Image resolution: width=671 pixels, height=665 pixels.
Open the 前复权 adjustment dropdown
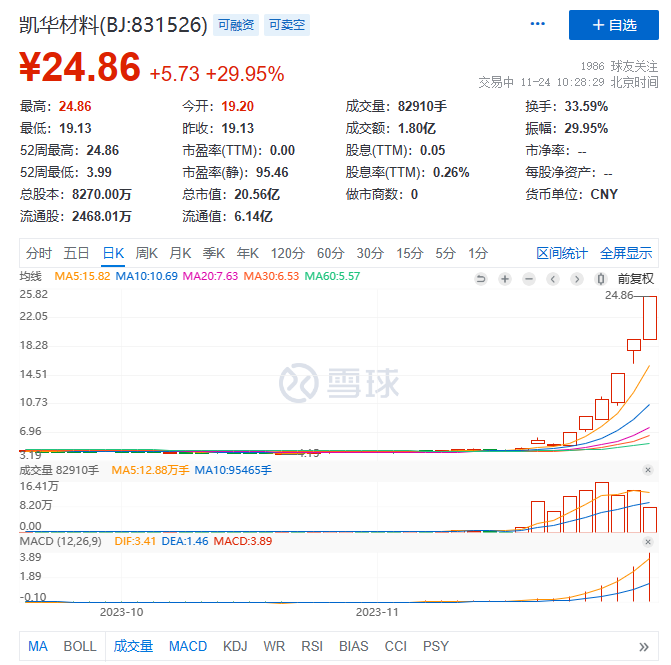click(x=635, y=279)
